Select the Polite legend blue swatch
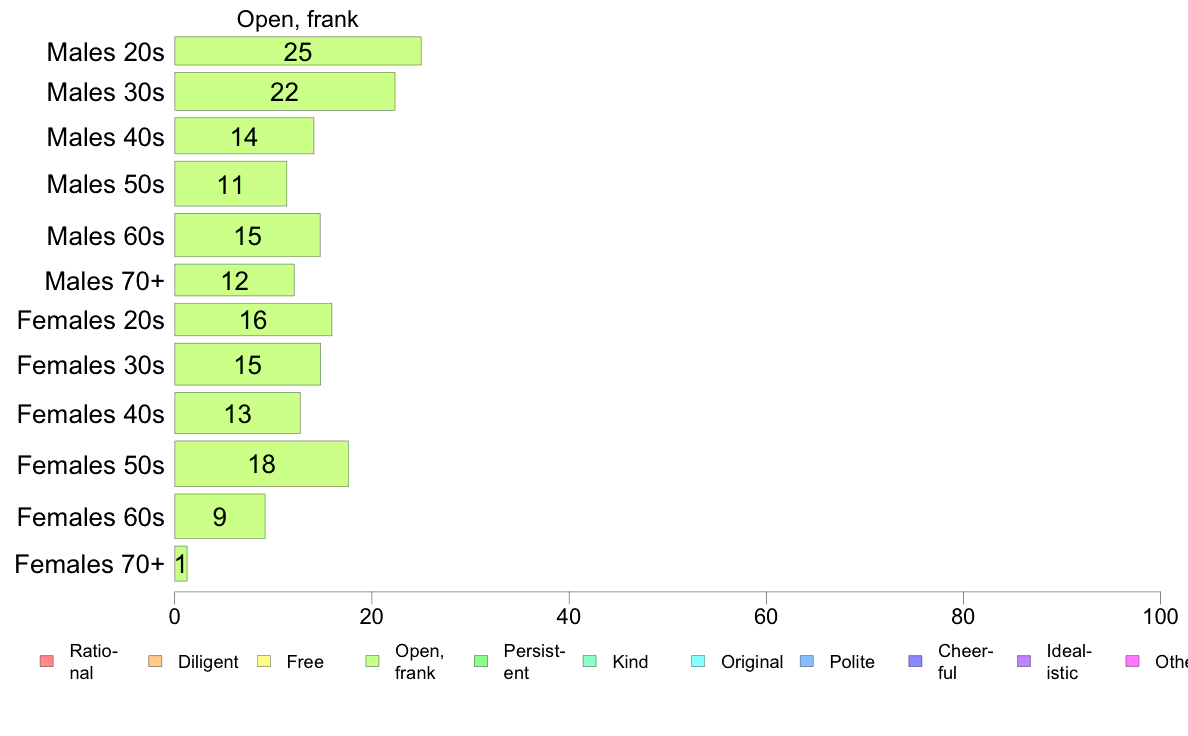Screen dimensions: 1188x736 (x=807, y=661)
